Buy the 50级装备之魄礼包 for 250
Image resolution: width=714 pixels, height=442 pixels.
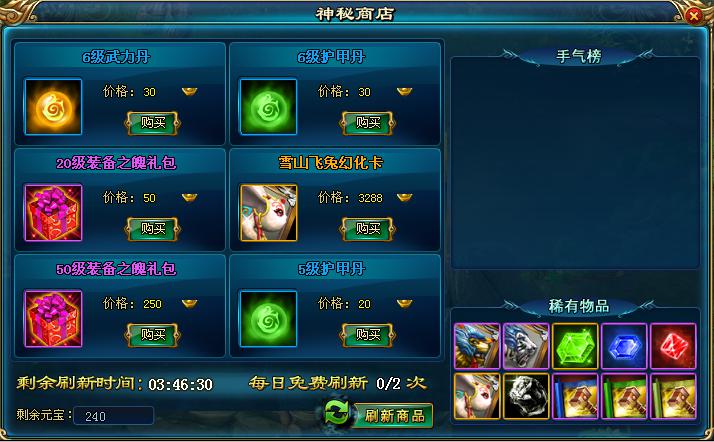[x=153, y=335]
